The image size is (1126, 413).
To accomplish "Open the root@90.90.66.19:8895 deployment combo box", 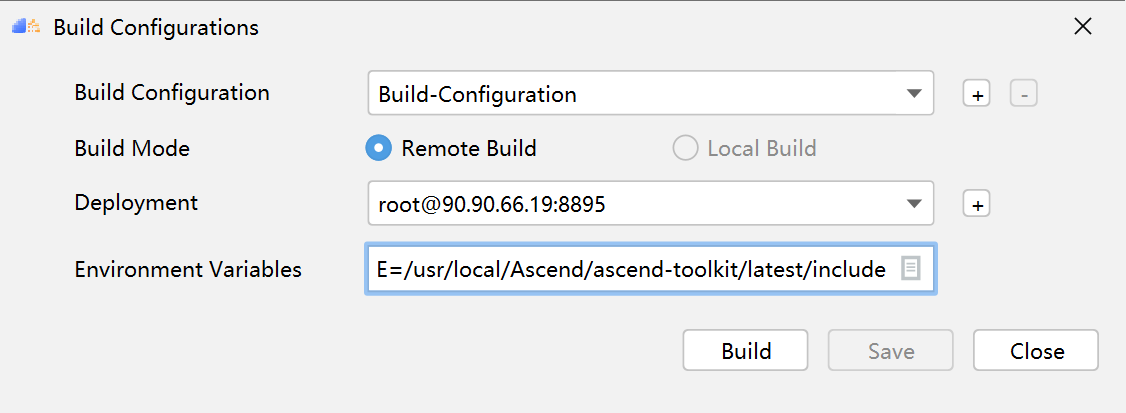I will coord(651,203).
